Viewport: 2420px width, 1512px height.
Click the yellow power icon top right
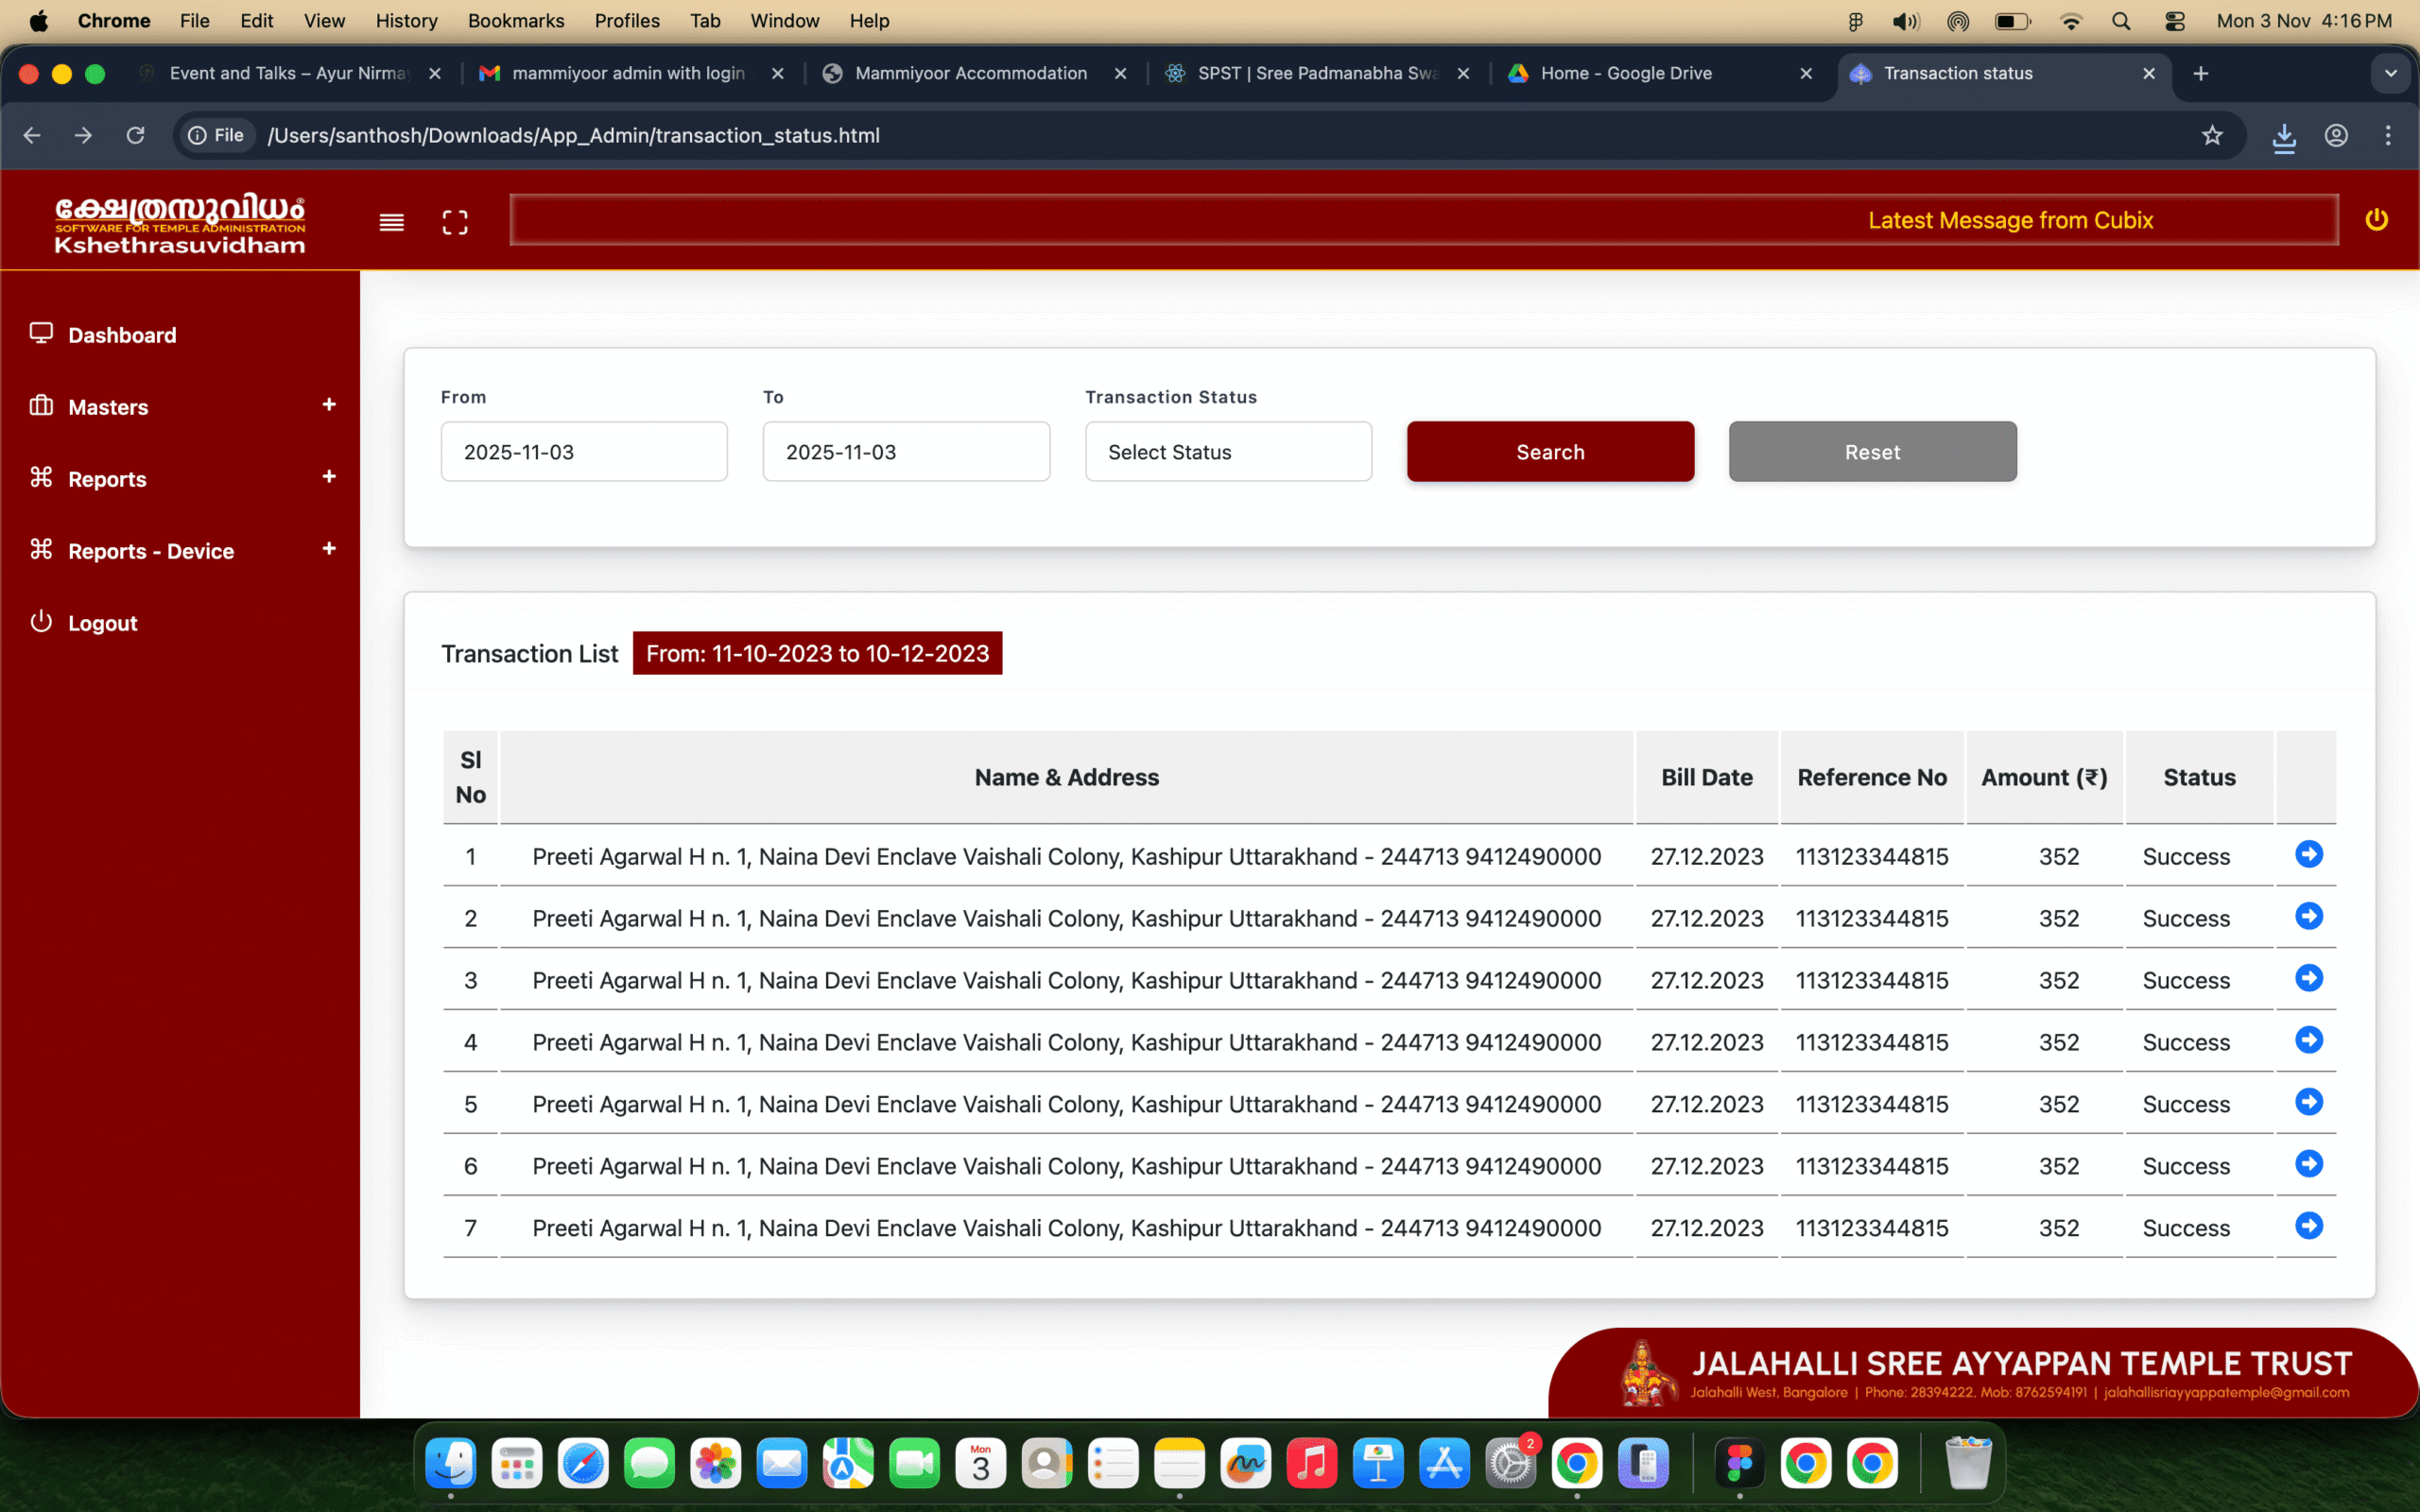[2376, 220]
